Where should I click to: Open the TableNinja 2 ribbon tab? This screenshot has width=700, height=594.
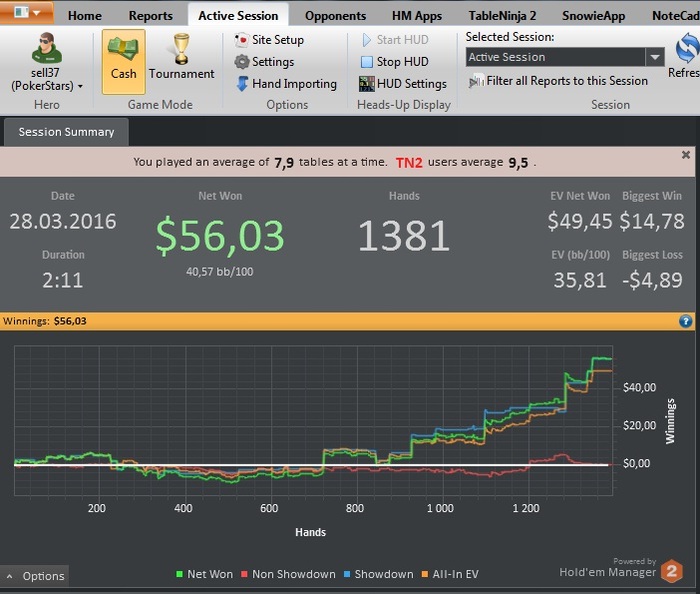tap(502, 16)
